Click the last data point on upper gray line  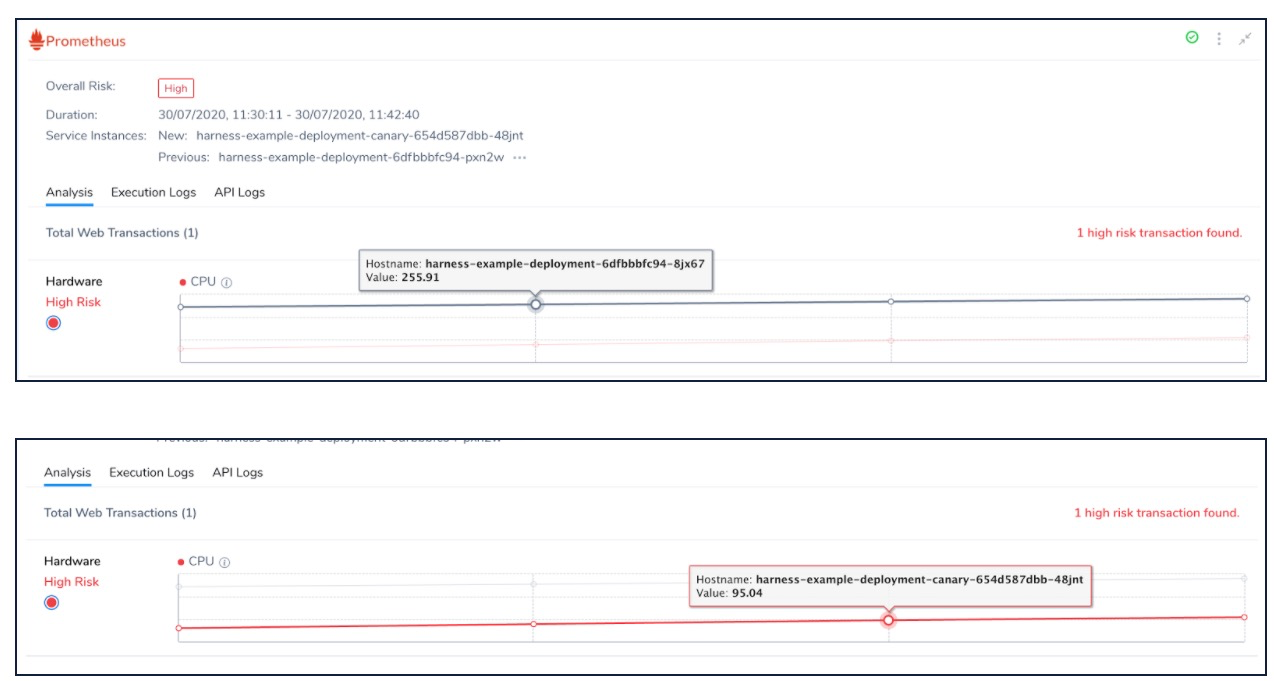point(1247,298)
